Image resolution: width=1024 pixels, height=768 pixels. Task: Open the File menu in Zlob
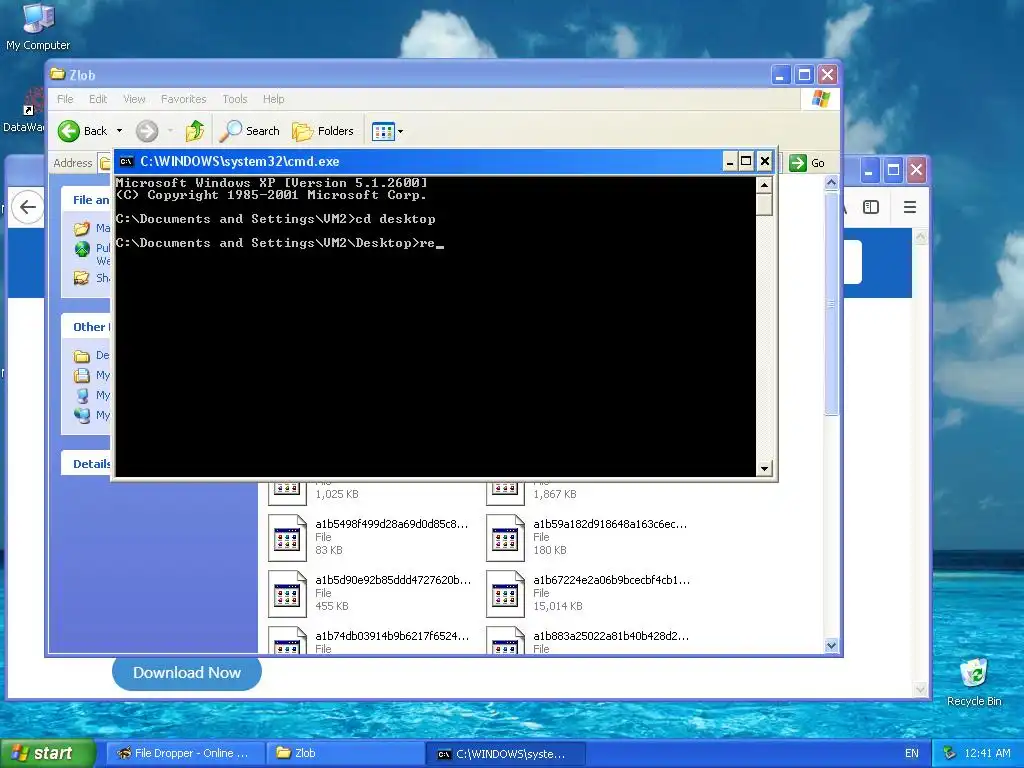click(65, 99)
